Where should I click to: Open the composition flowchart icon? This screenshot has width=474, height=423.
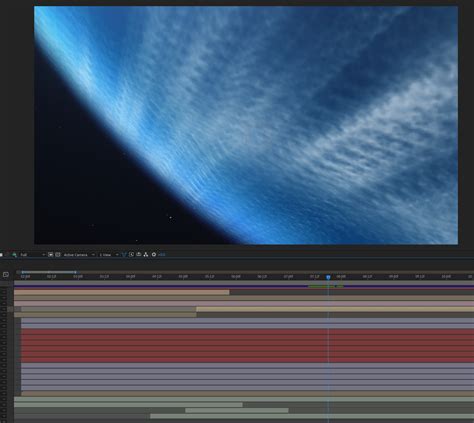146,255
